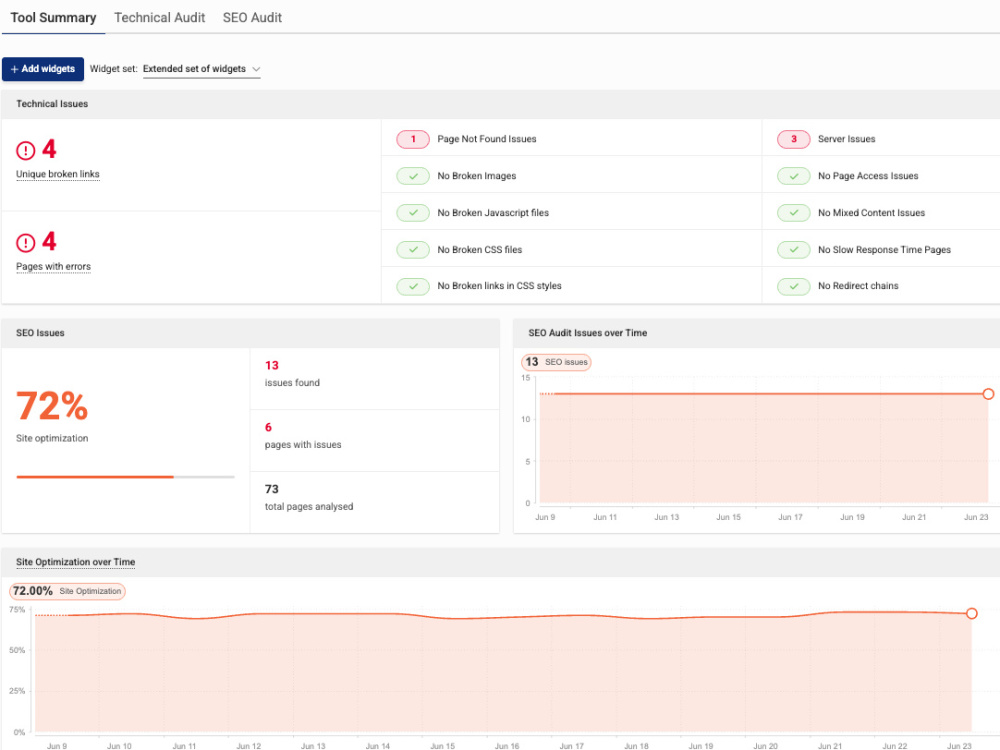Select the No Mixed Content Issues label

(871, 213)
